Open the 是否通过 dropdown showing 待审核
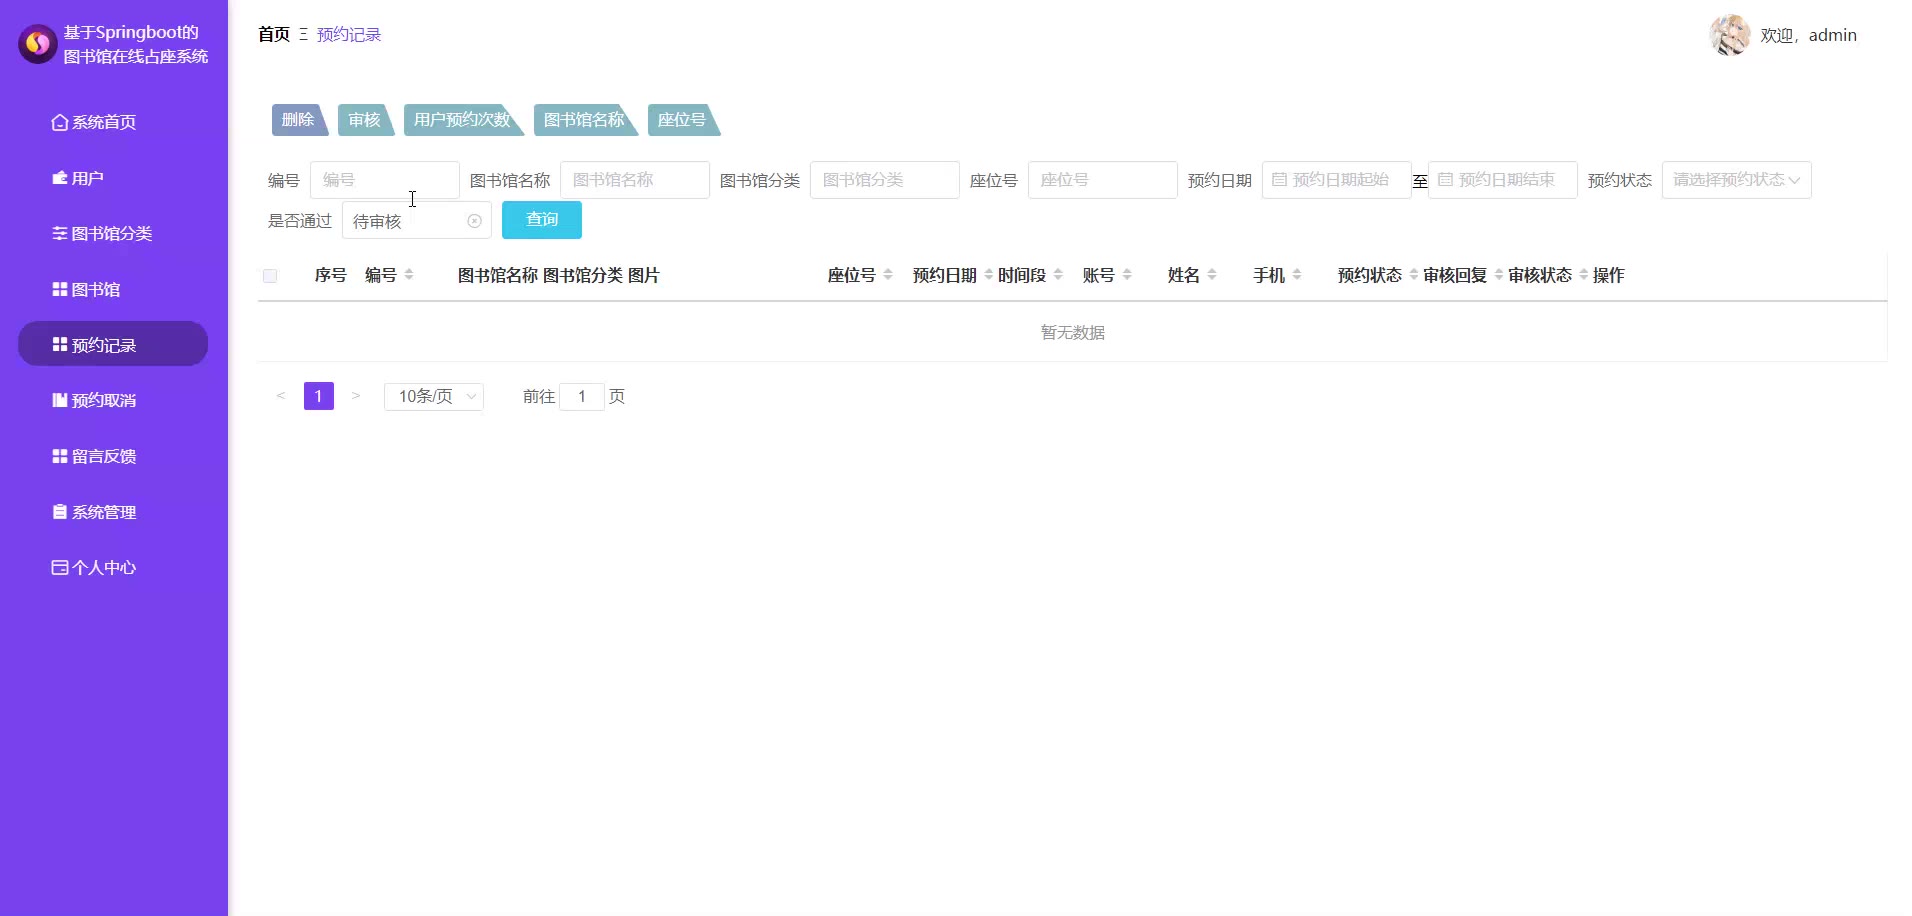Screen dimensions: 1912x916 tap(416, 220)
